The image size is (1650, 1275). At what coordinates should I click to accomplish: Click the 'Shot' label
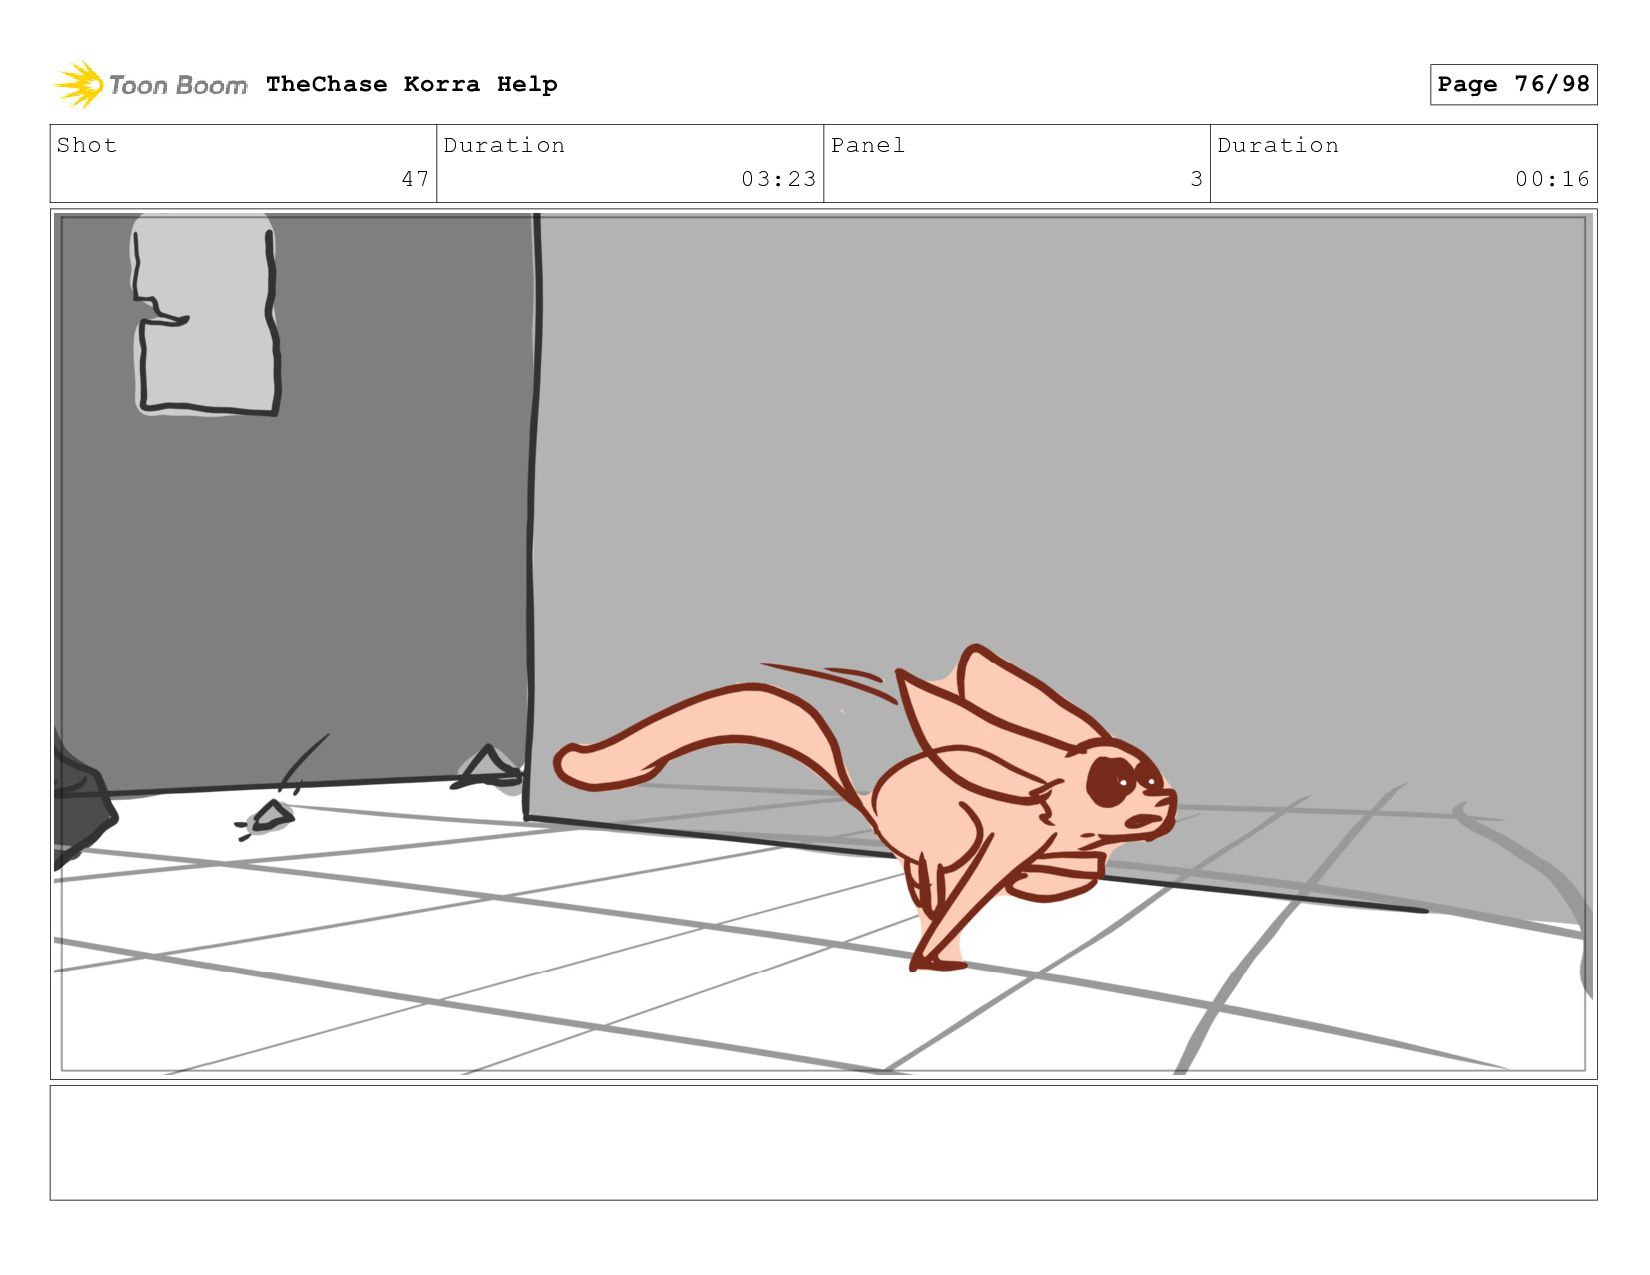point(87,145)
